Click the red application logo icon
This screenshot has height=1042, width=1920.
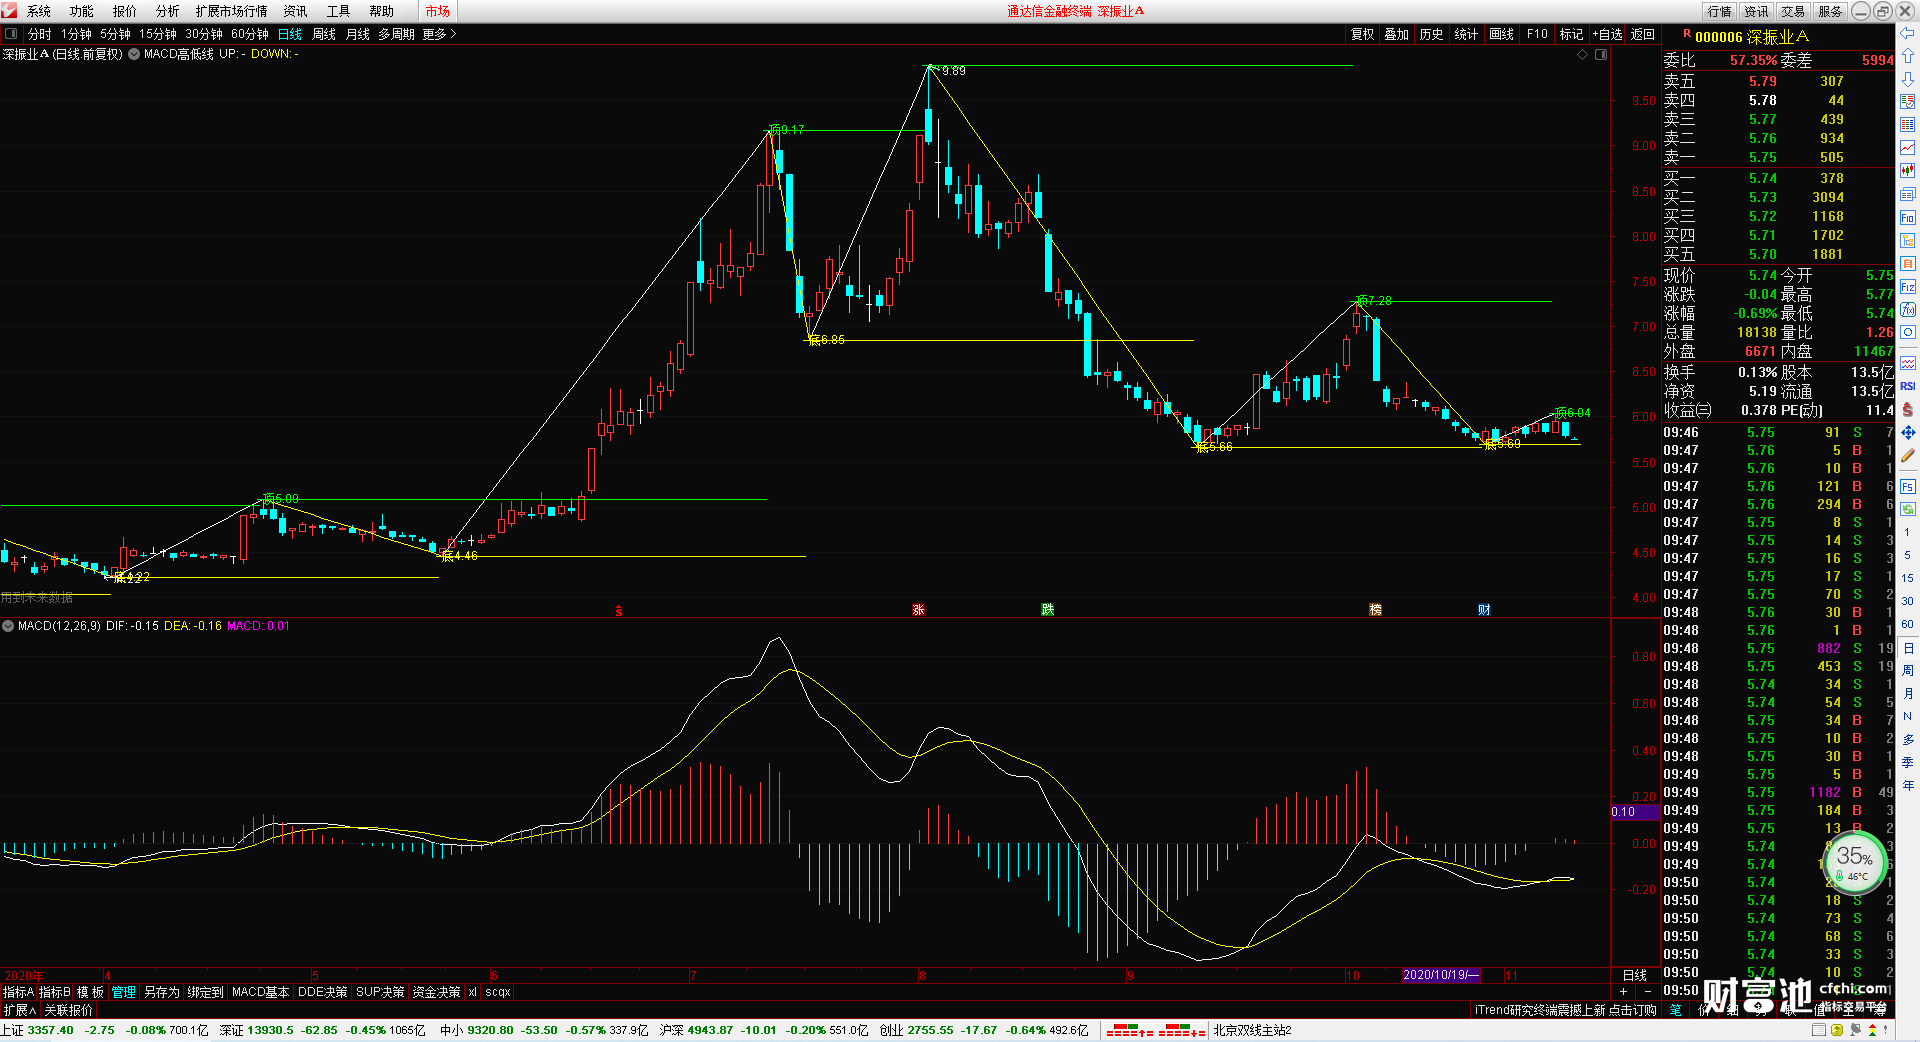10,10
